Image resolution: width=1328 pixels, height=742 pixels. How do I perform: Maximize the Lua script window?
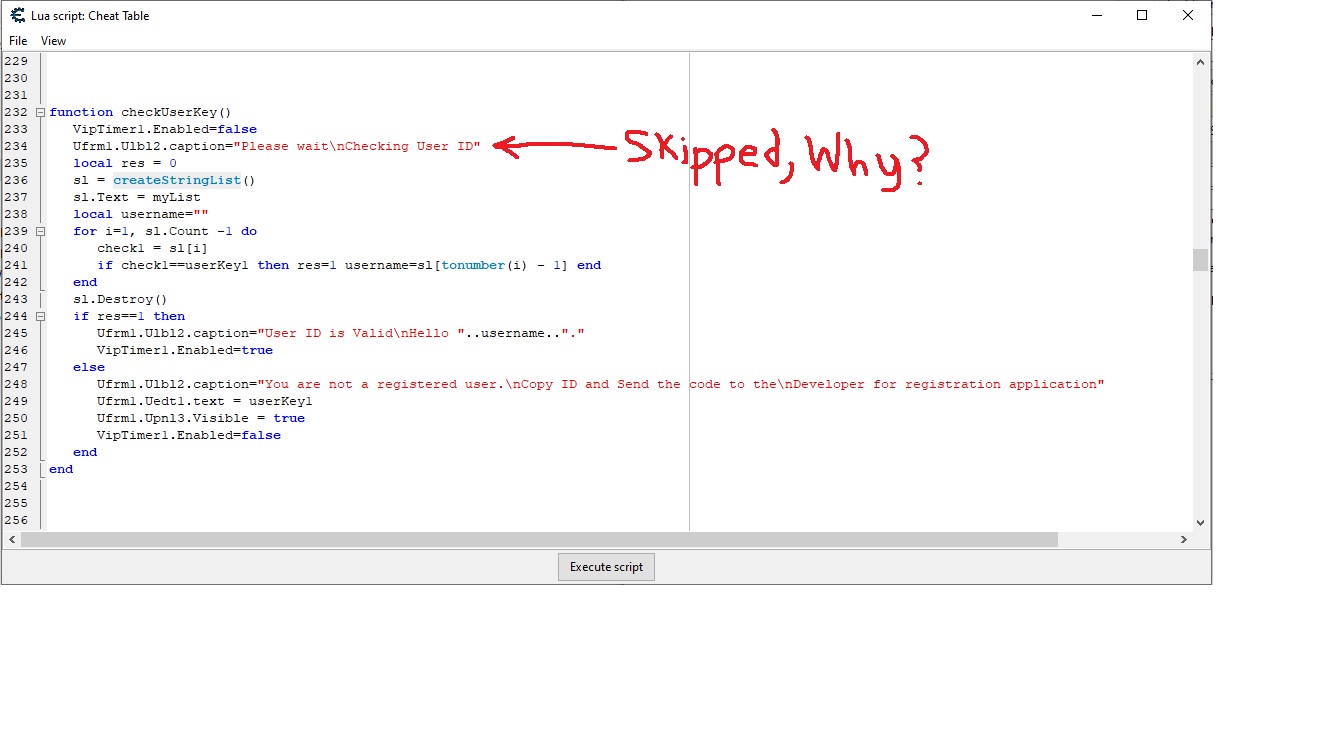tap(1142, 16)
